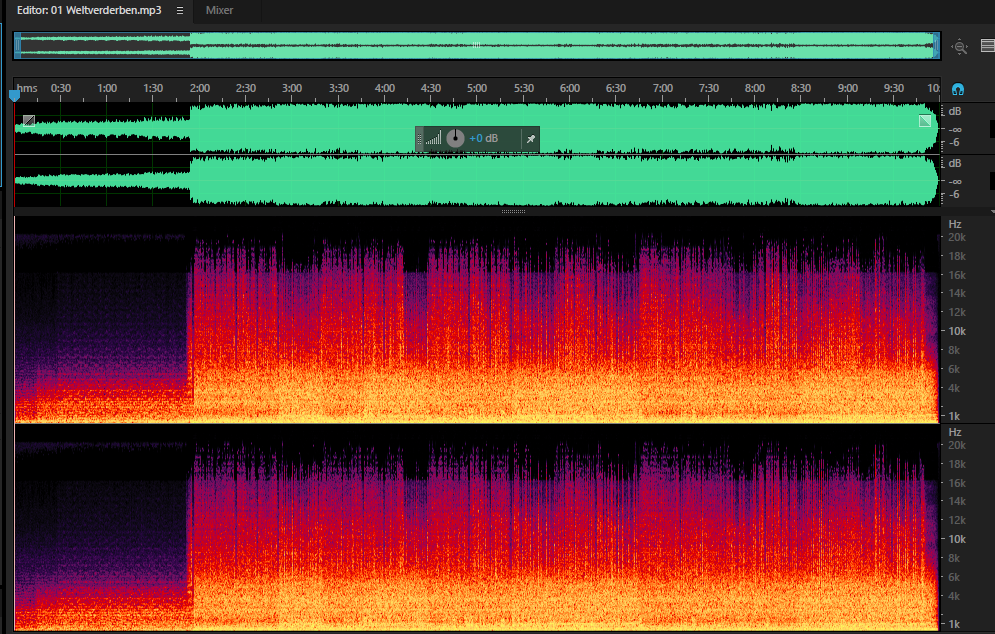Screen dimensions: 995x634
Task: Click the 5:30 mark on timeline
Action: pyautogui.click(x=524, y=88)
